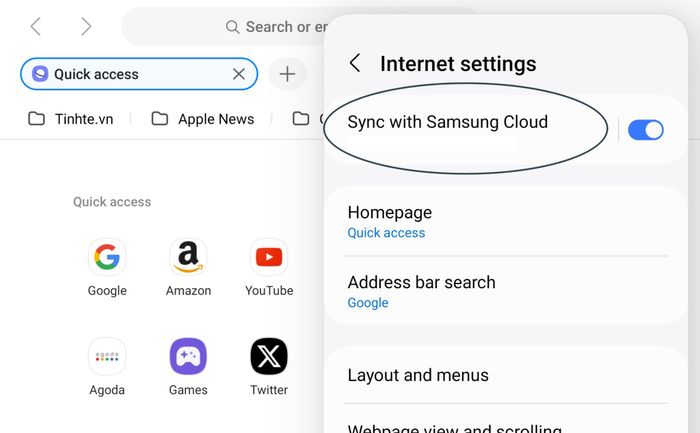
Task: Open Google quick access shortcut
Action: coord(107,267)
